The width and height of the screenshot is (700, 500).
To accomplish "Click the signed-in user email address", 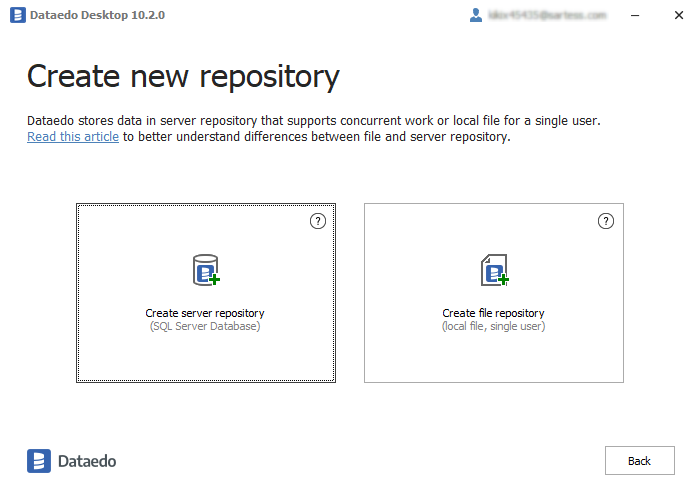I will coord(547,15).
